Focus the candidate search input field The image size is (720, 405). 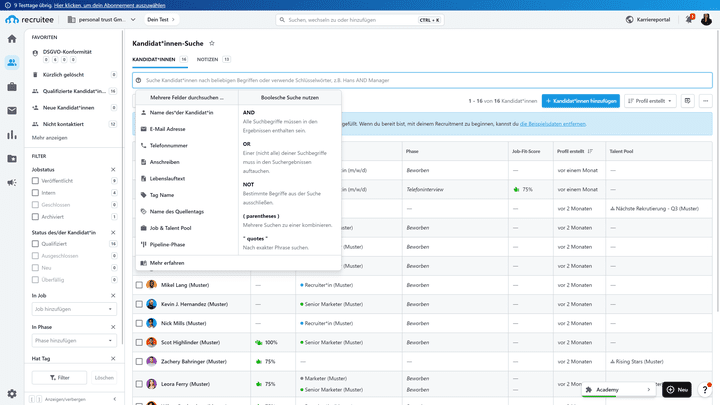click(422, 80)
